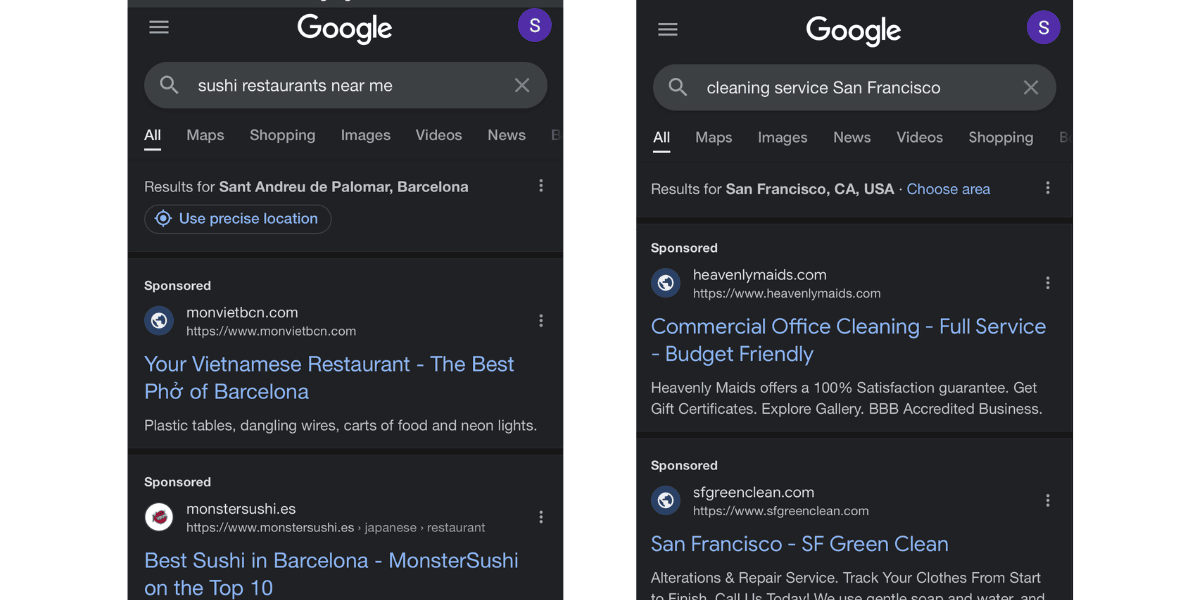Click monvietbcn.com globe favicon
1200x600 pixels.
(159, 321)
